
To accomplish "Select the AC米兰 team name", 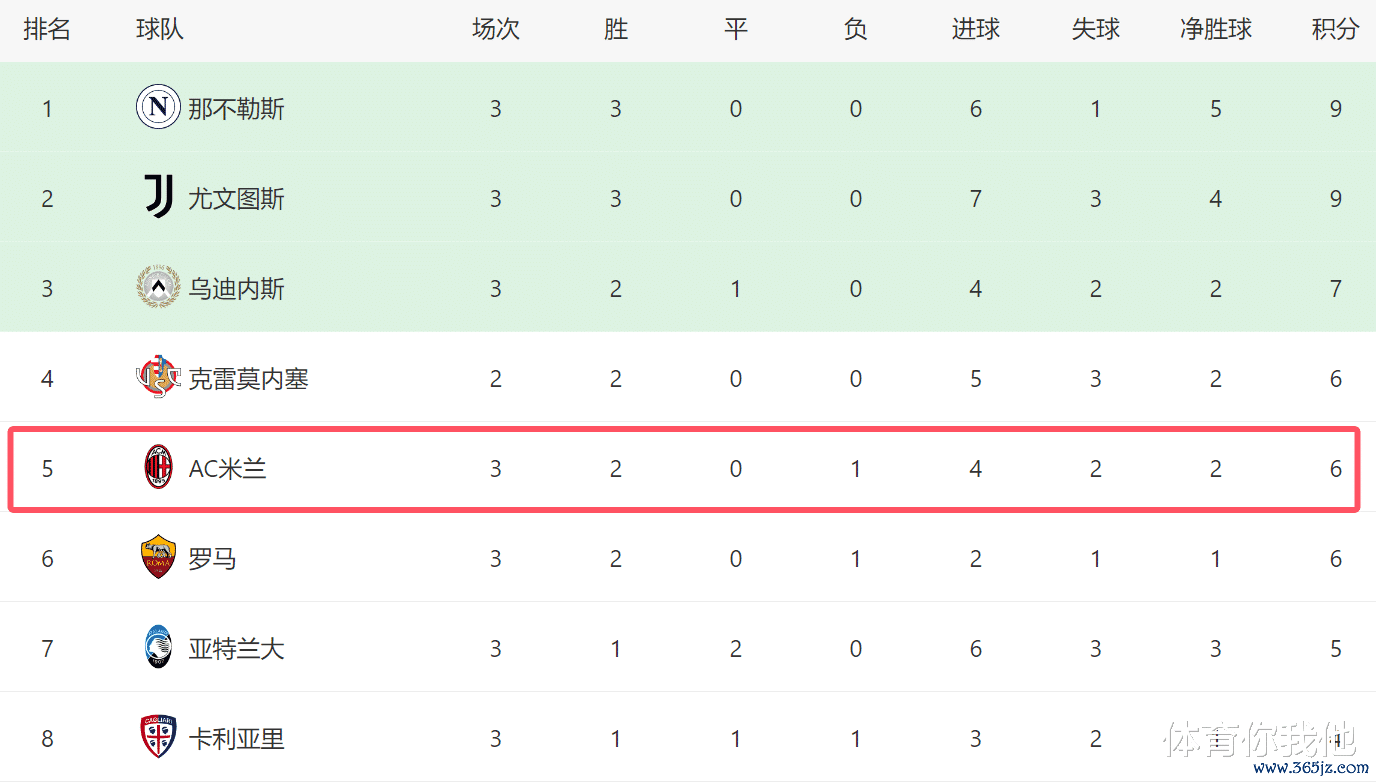I will (x=227, y=468).
